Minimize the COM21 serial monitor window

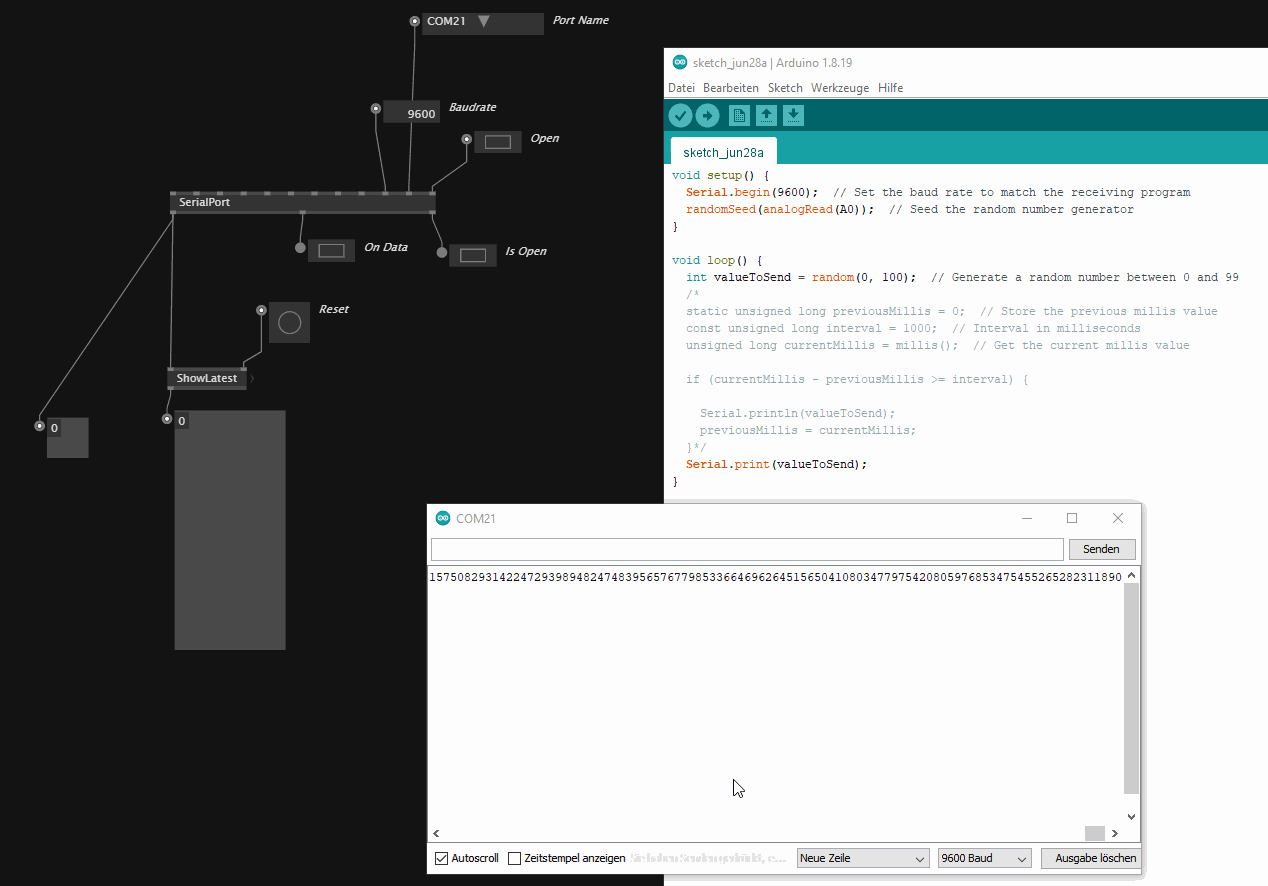click(1027, 518)
